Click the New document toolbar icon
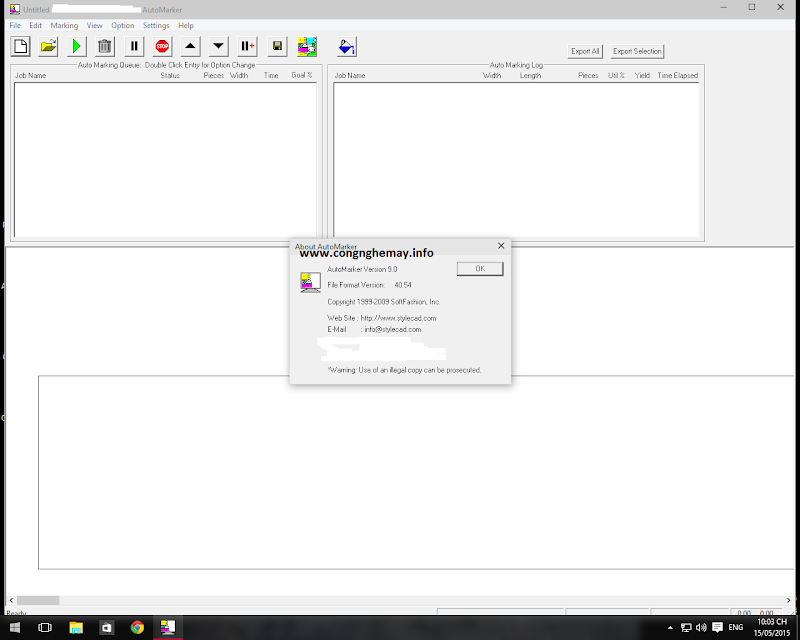800x640 pixels. click(x=21, y=46)
